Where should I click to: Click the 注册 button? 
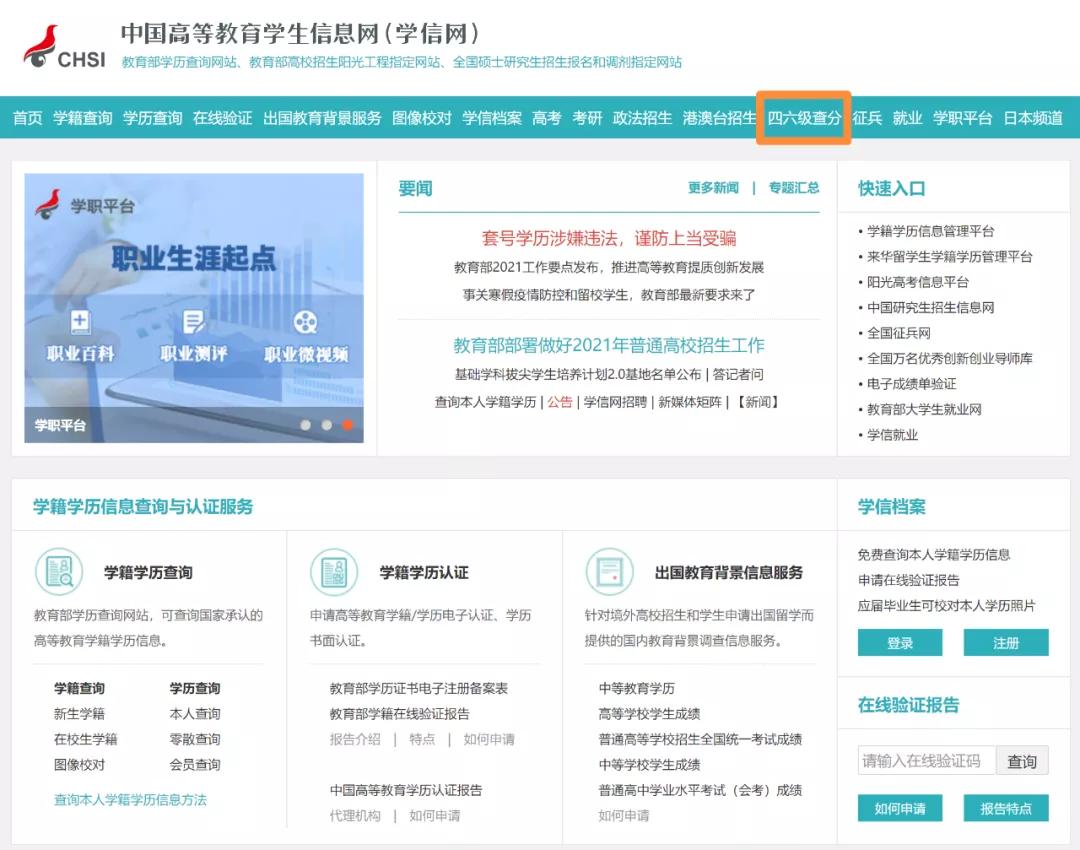[1006, 643]
